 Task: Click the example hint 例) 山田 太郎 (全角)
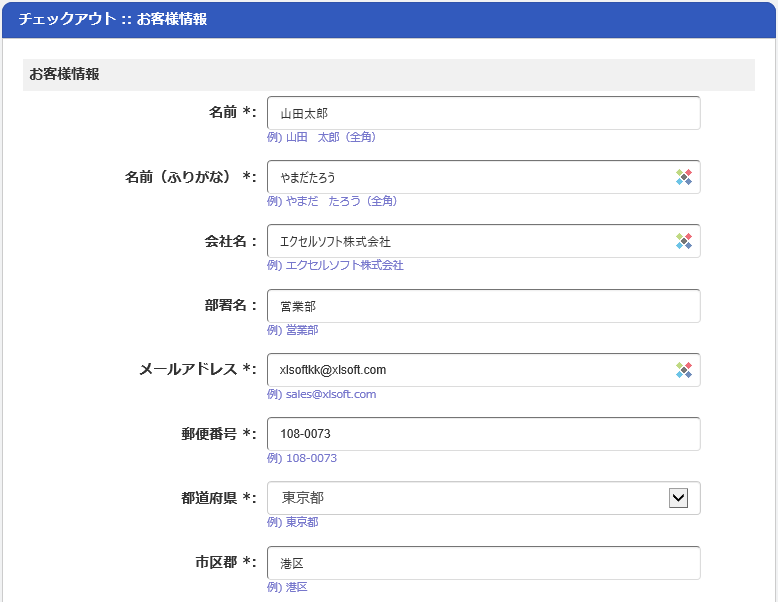pos(322,137)
